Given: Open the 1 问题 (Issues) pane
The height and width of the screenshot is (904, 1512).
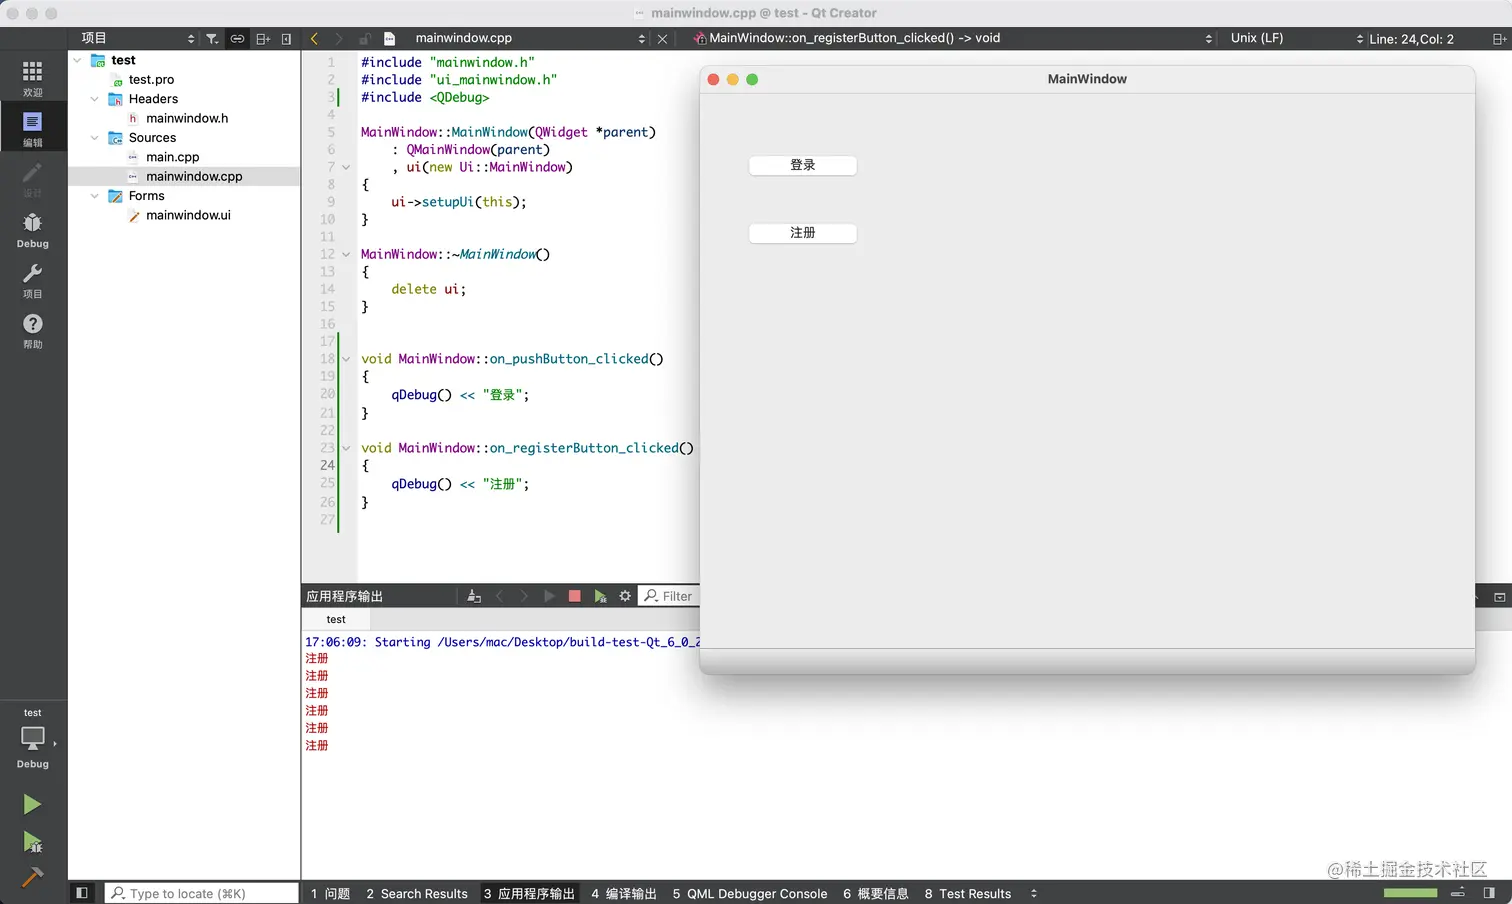Looking at the screenshot, I should coord(330,893).
